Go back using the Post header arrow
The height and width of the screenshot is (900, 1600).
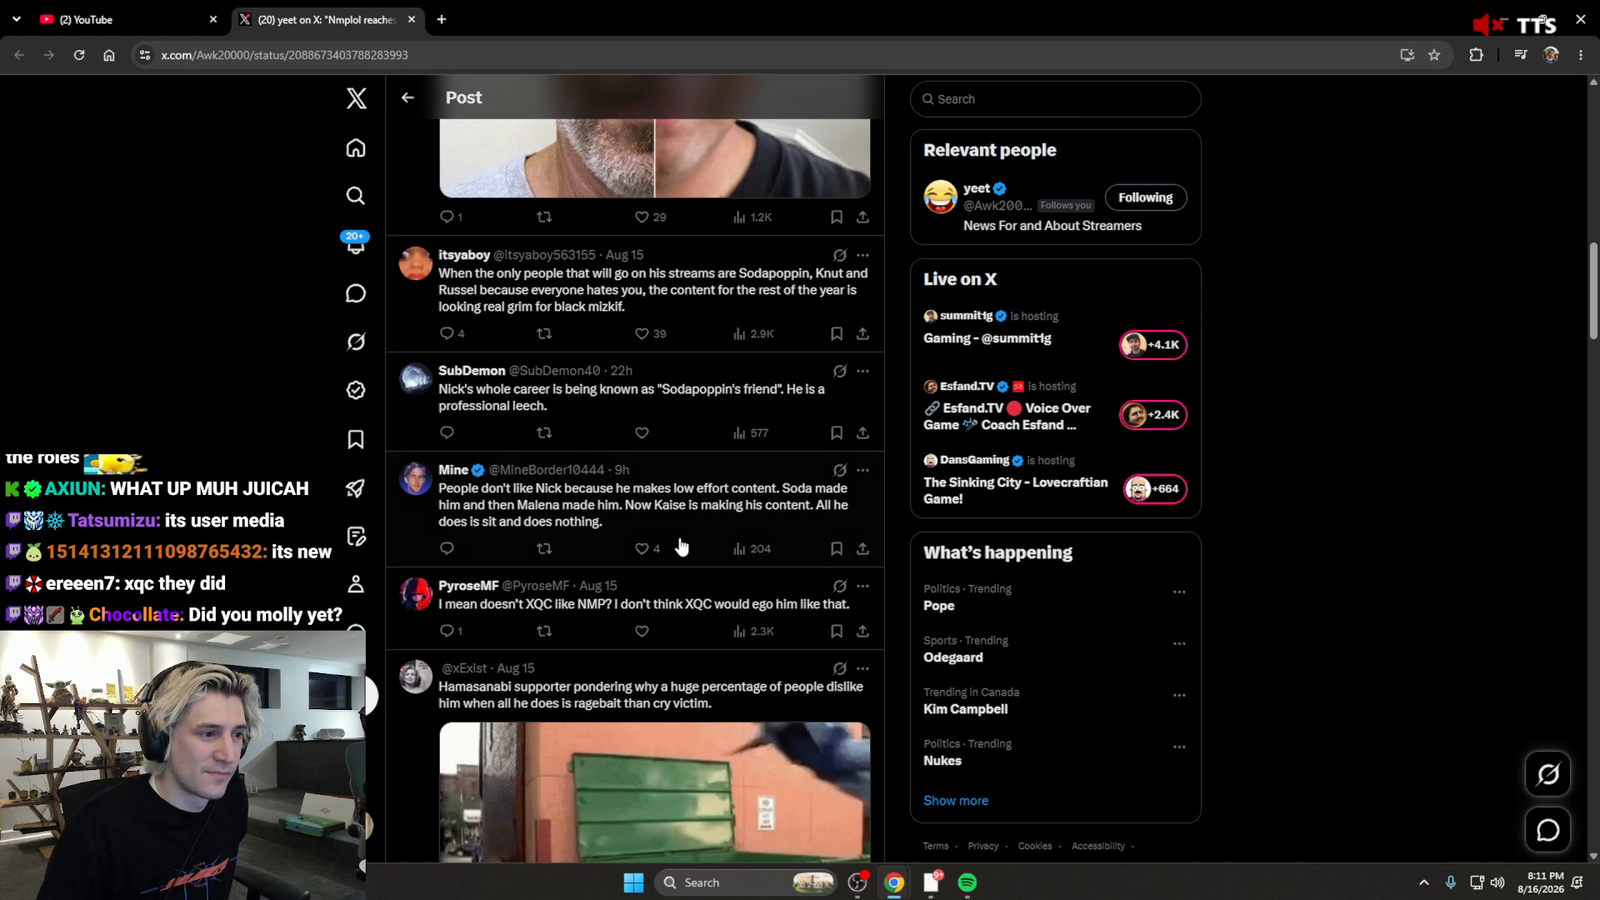pos(408,98)
